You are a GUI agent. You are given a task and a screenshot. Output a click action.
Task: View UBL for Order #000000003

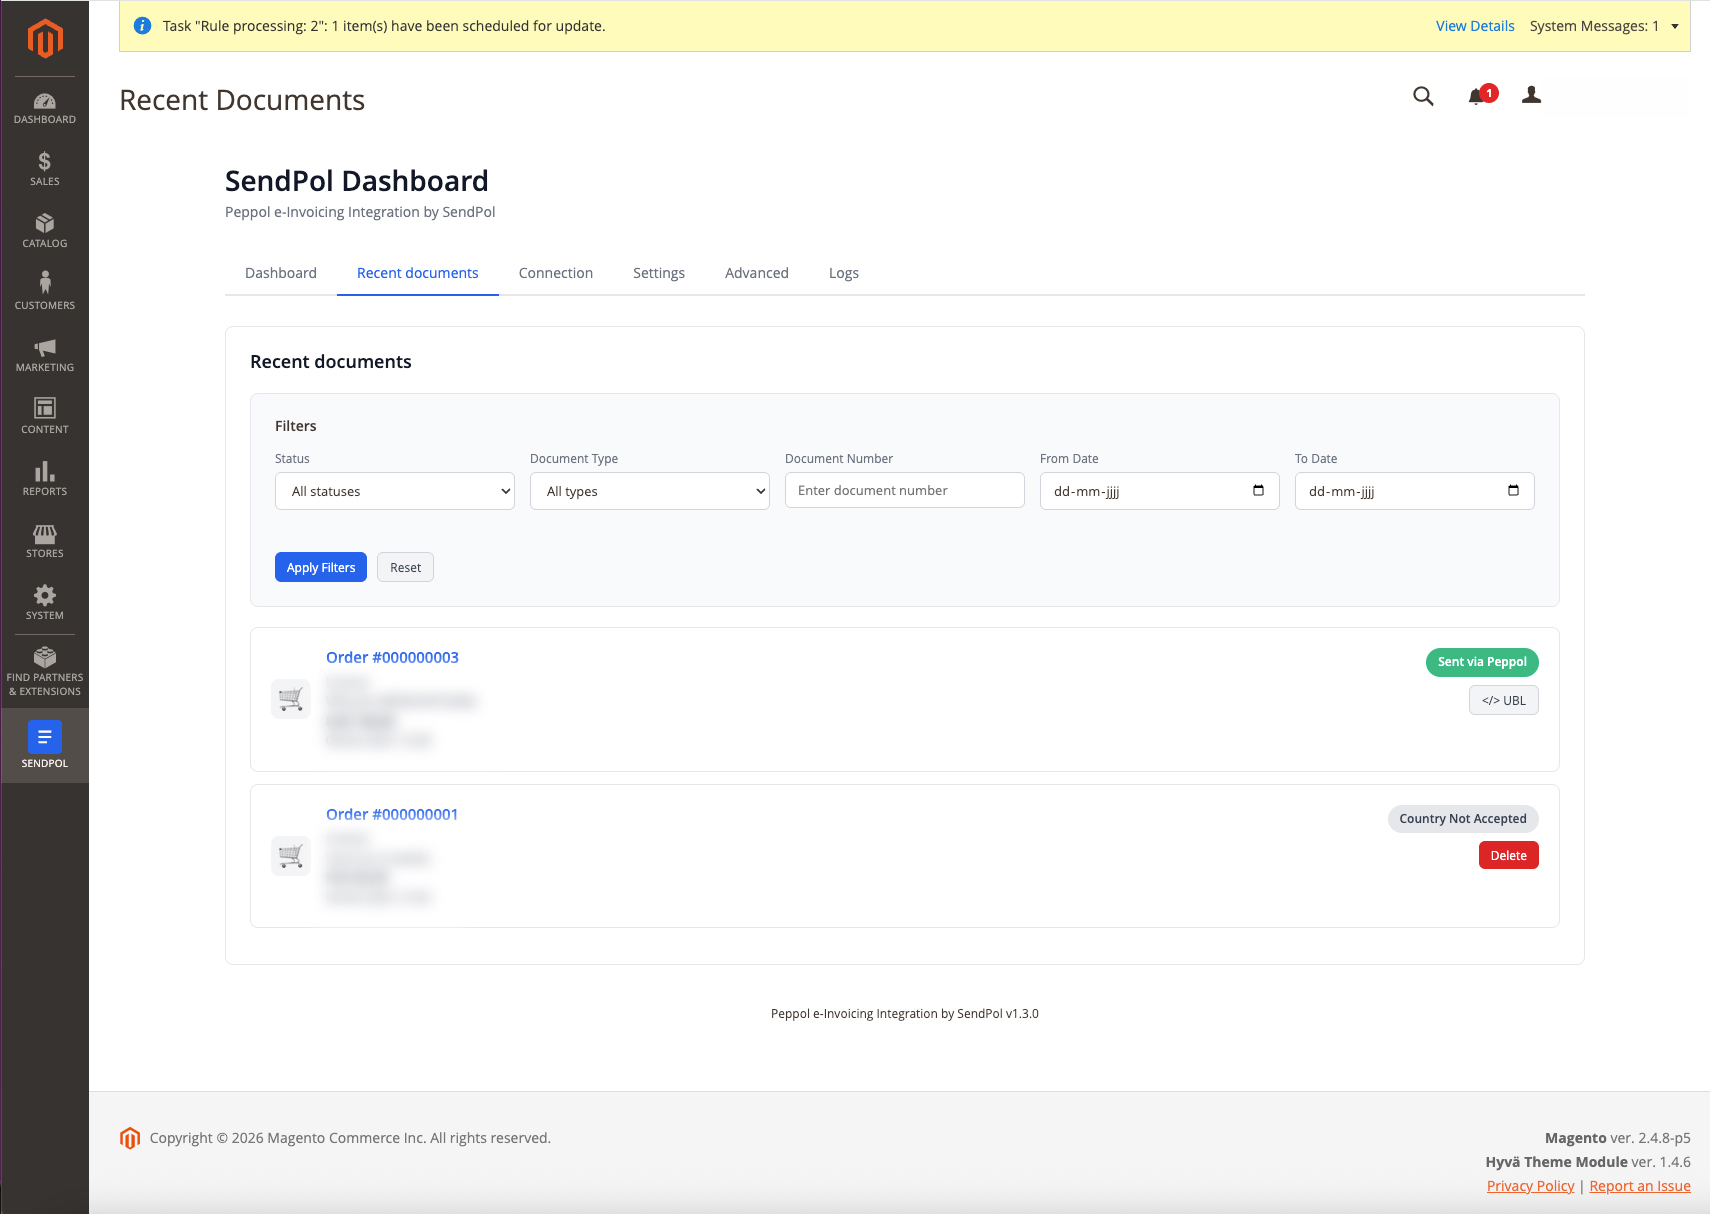tap(1503, 700)
